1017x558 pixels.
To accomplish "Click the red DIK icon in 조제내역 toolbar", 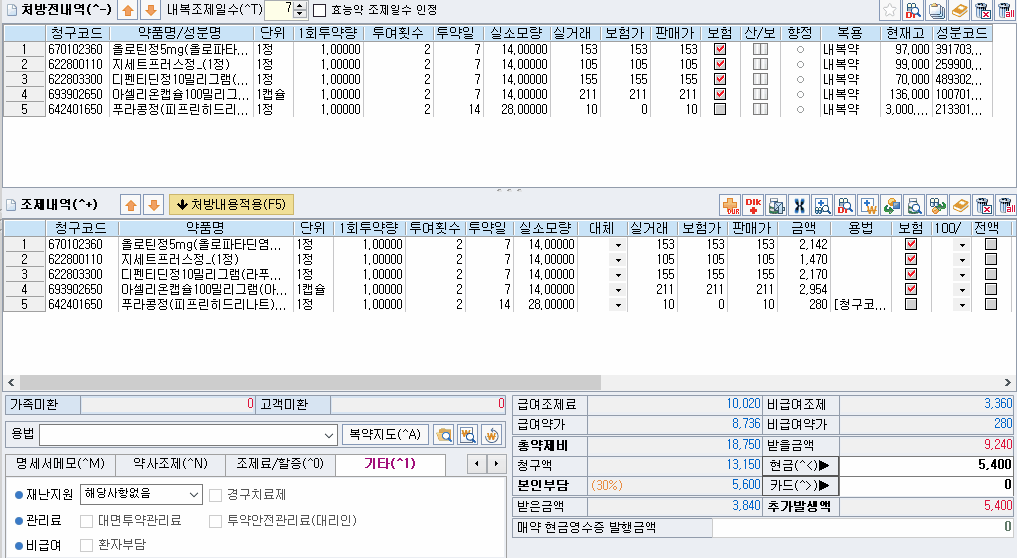I will coord(753,205).
